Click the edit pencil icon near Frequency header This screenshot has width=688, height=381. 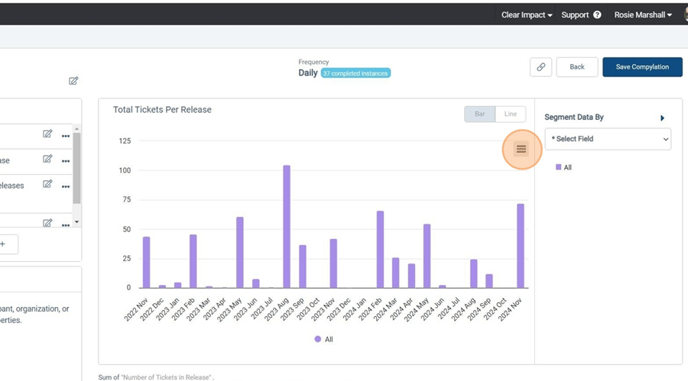point(73,81)
